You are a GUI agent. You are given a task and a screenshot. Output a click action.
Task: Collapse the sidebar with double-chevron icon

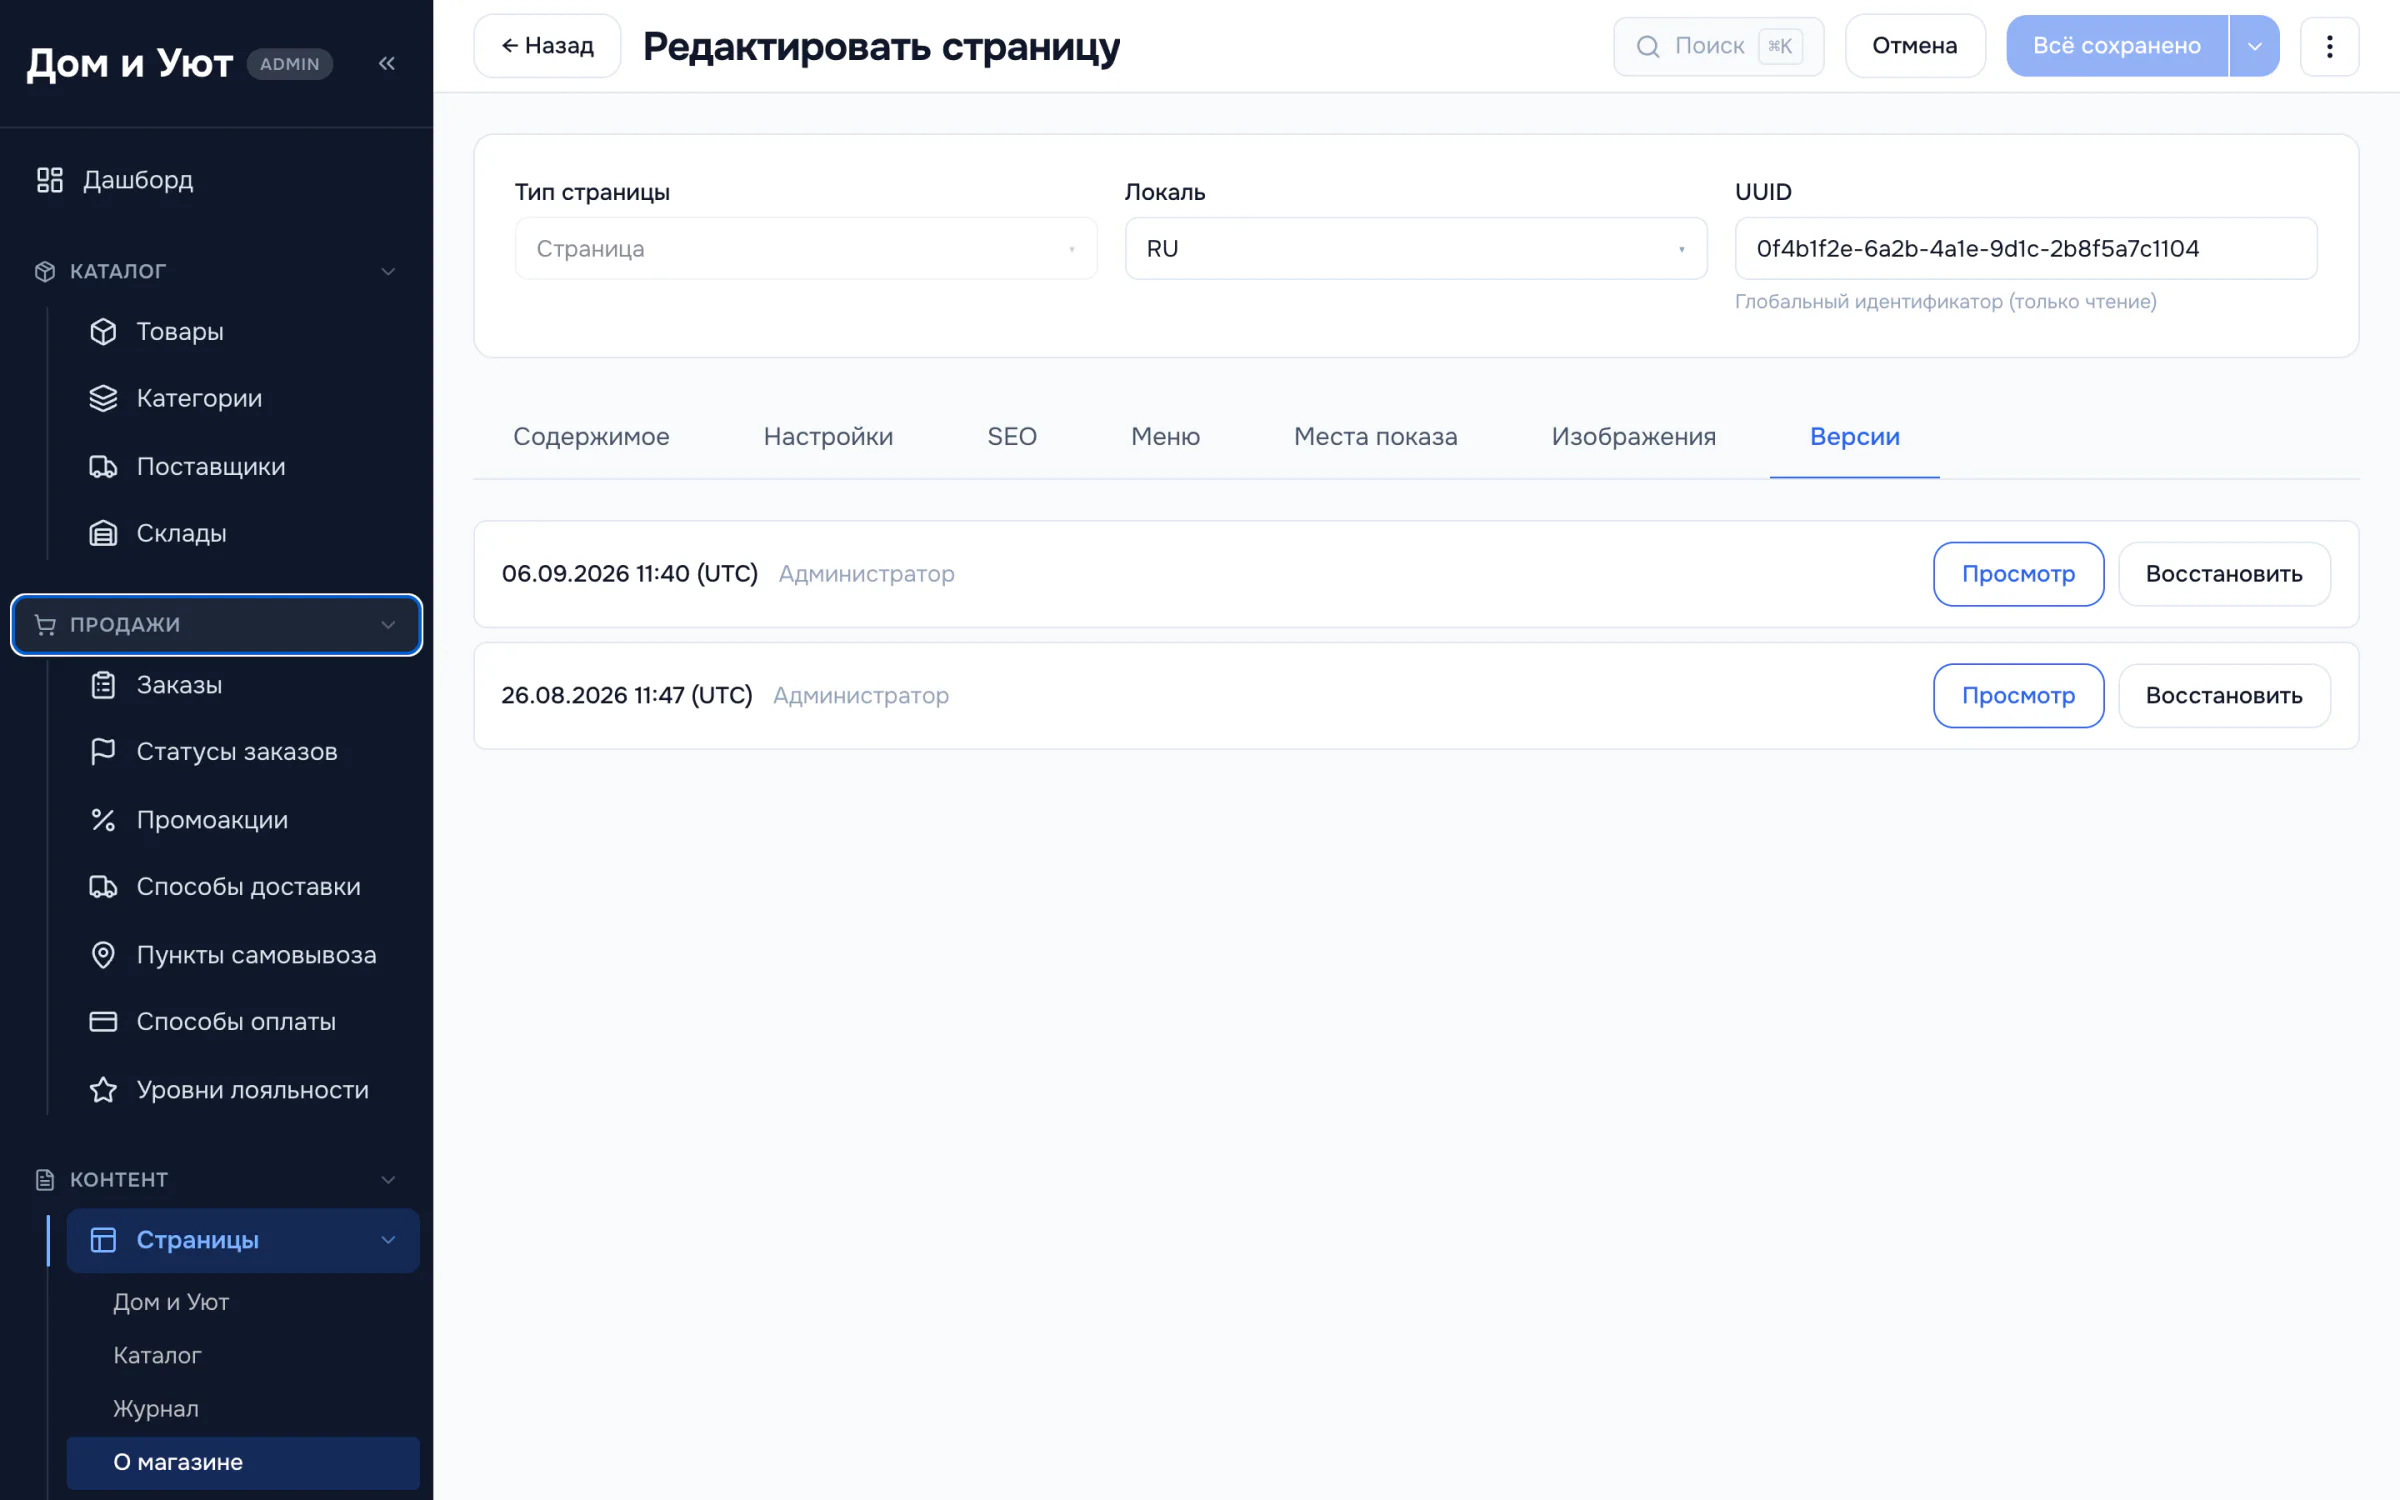click(387, 63)
